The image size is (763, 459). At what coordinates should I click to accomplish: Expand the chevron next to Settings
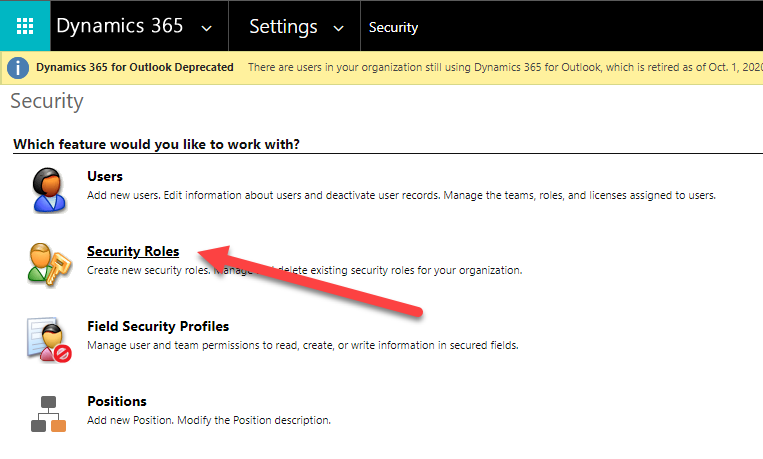click(338, 28)
